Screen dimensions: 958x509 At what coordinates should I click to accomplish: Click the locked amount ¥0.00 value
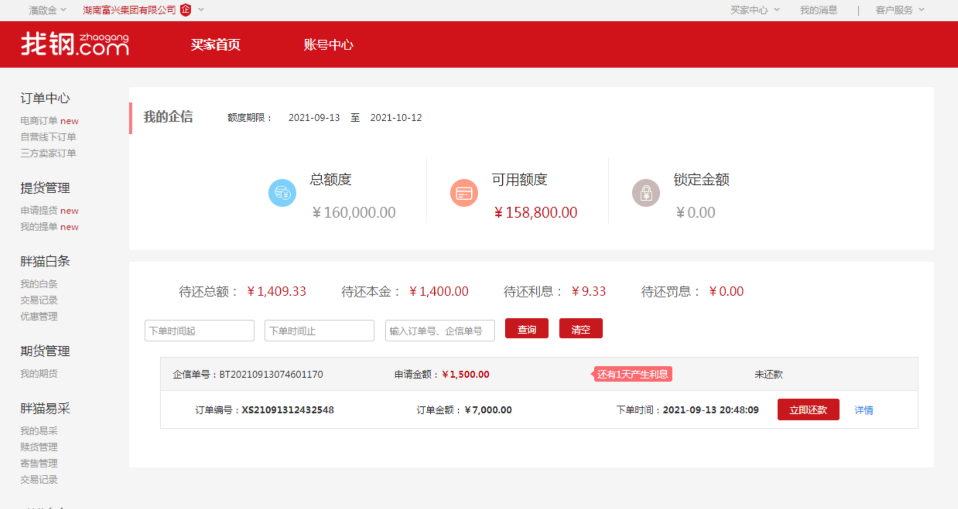695,213
